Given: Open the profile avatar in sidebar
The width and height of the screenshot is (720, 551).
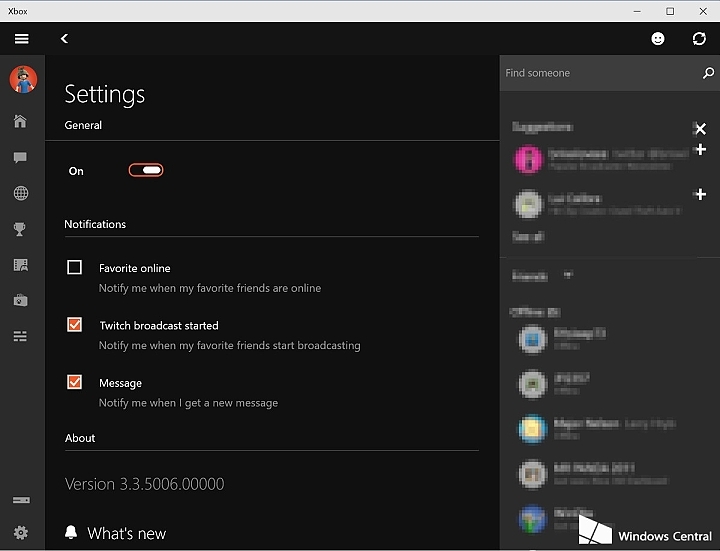Looking at the screenshot, I should [23, 79].
